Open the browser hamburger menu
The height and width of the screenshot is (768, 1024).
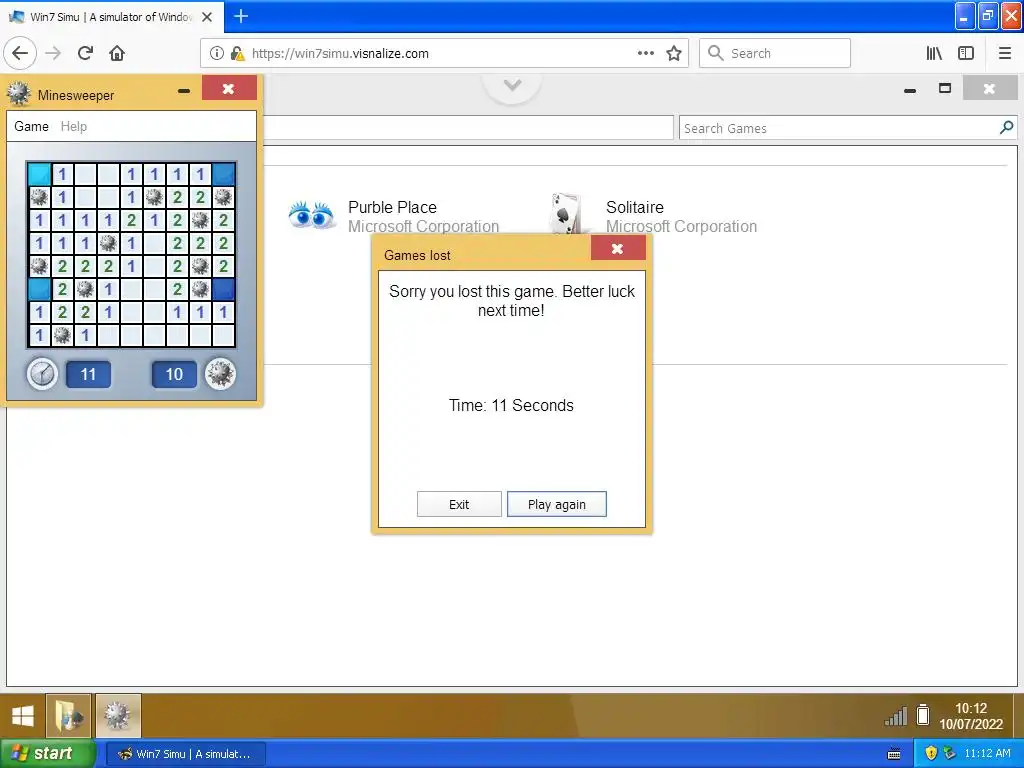pyautogui.click(x=1005, y=54)
